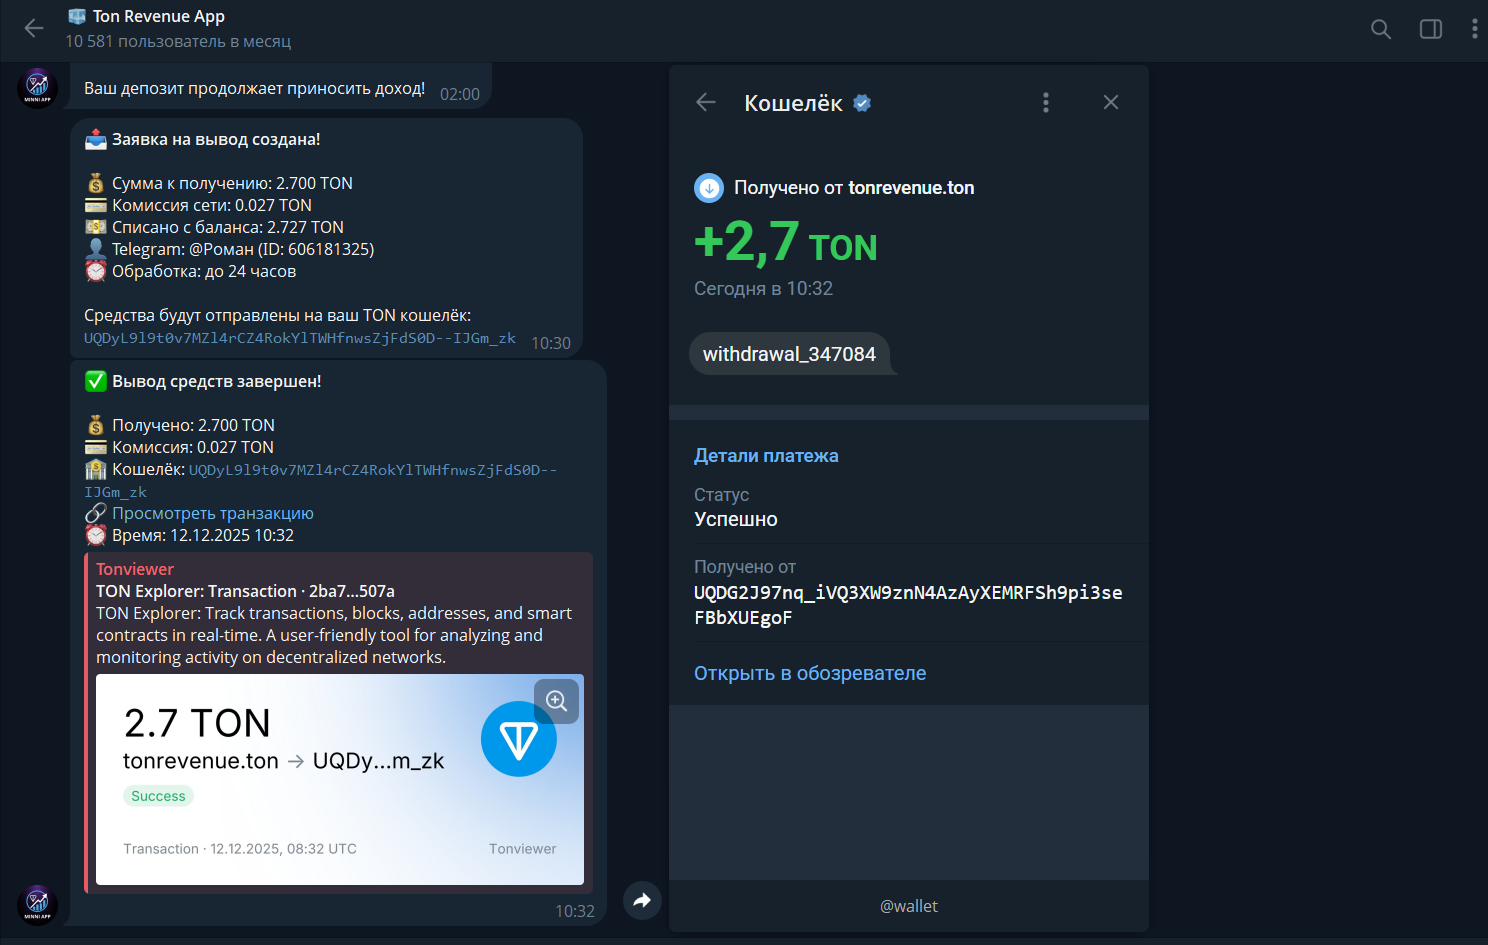Click the wallet address in withdrawal request message

[x=300, y=338]
